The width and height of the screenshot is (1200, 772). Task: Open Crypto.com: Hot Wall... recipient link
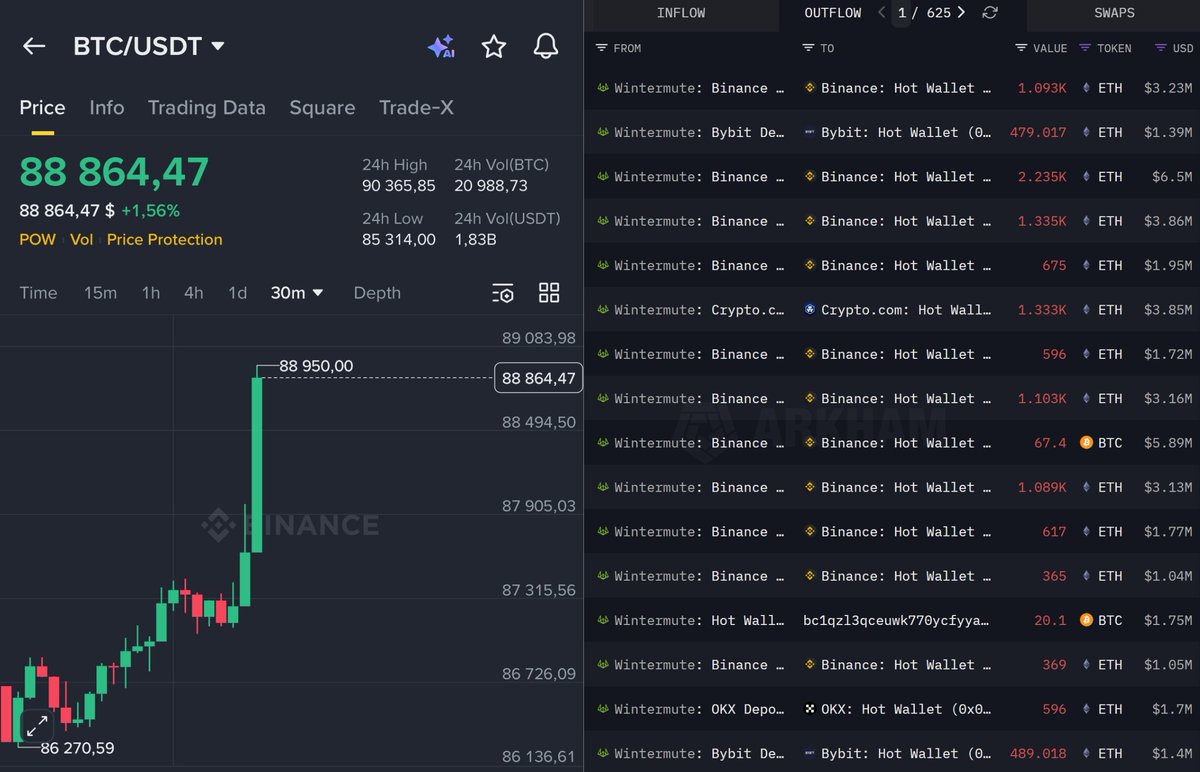point(906,310)
